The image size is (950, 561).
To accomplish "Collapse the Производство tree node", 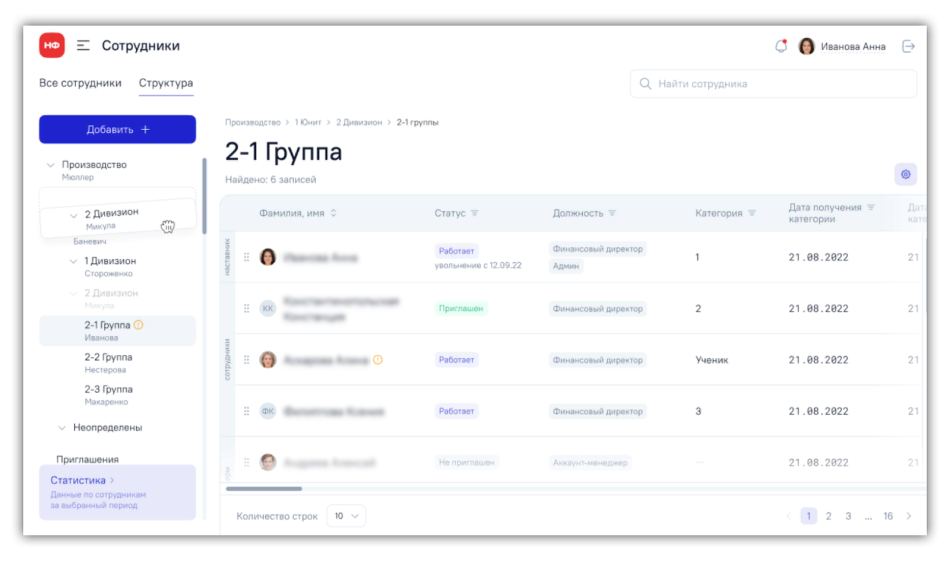I will 50,165.
